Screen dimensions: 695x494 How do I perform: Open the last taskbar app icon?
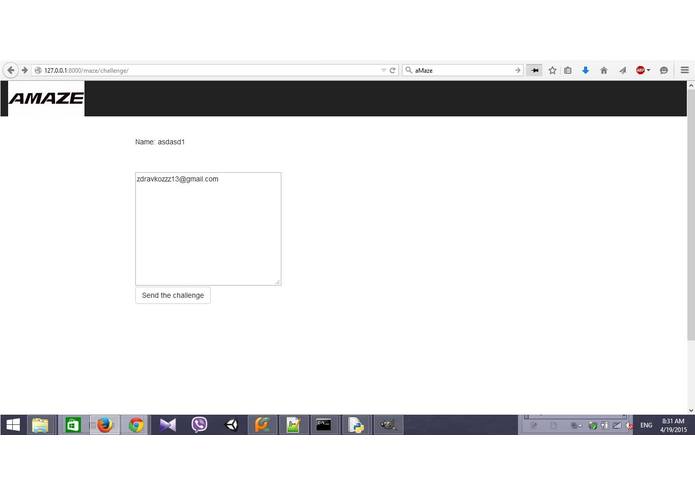(388, 425)
